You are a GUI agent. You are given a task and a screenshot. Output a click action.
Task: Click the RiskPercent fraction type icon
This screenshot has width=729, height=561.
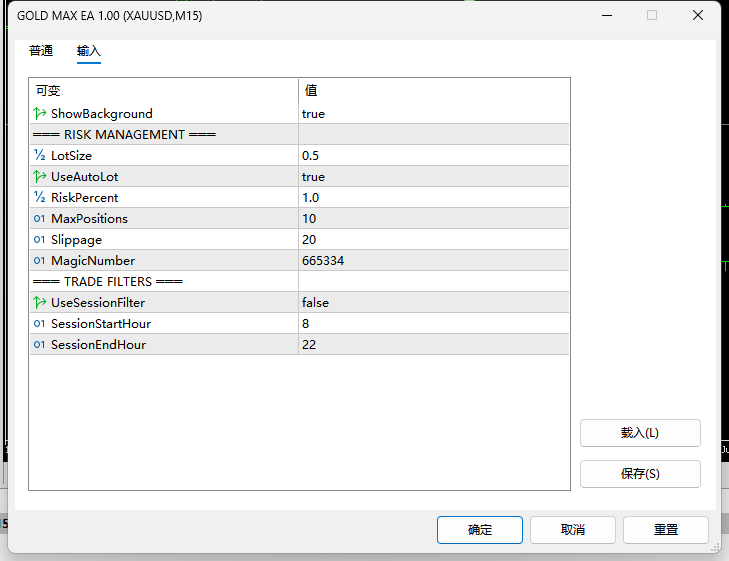pos(40,198)
